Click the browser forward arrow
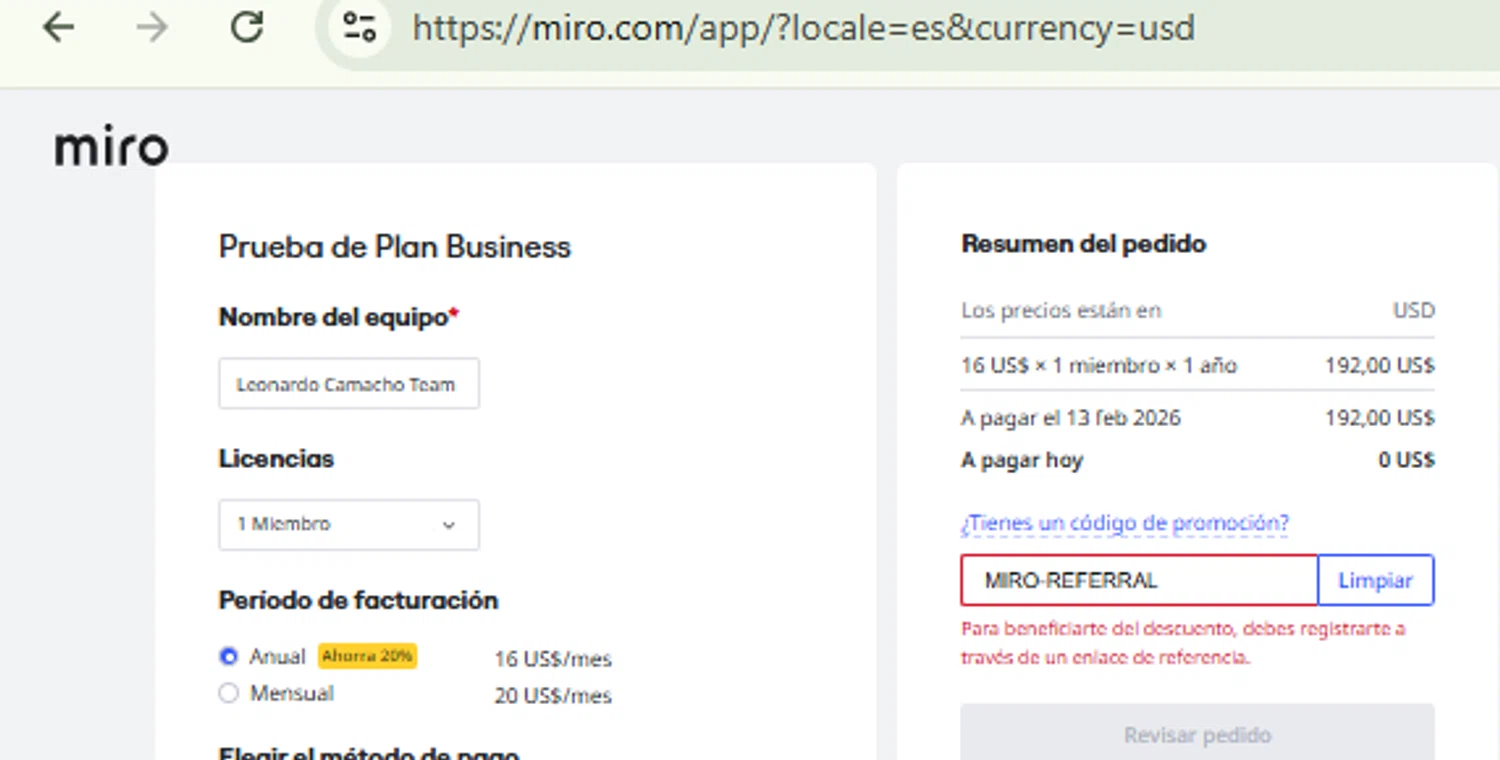The width and height of the screenshot is (1500, 760). (x=152, y=27)
